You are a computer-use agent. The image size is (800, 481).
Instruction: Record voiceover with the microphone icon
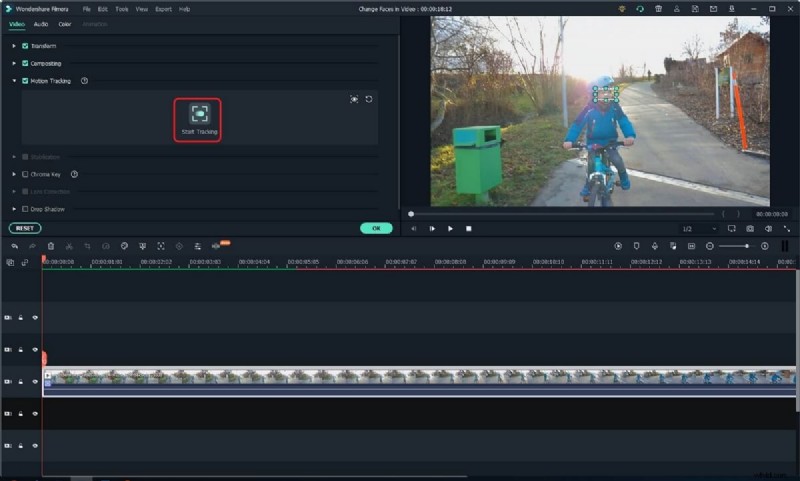click(x=655, y=246)
